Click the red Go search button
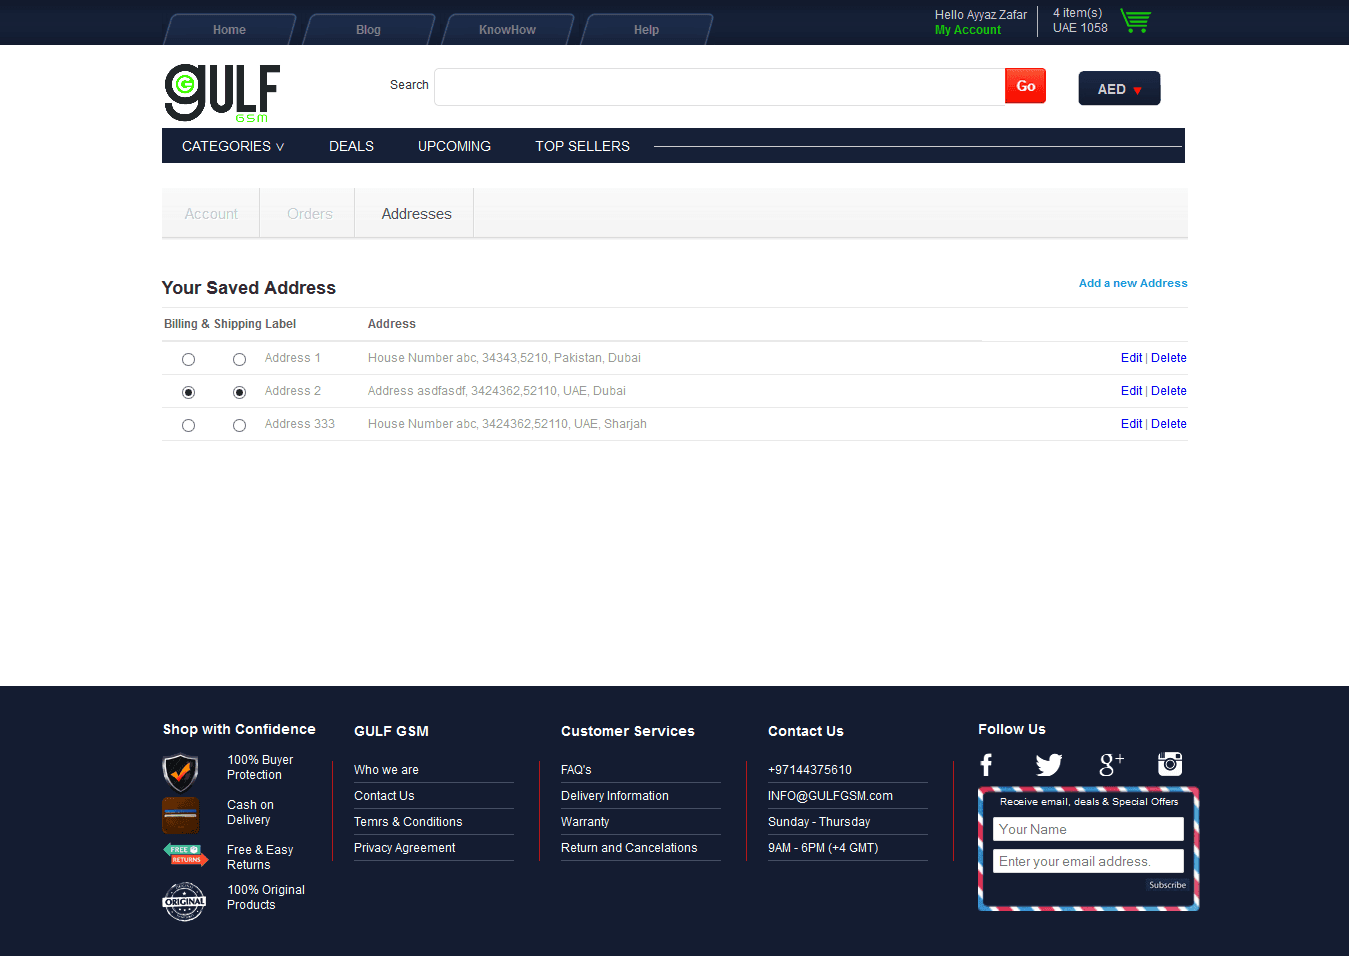The image size is (1349, 956). tap(1025, 86)
